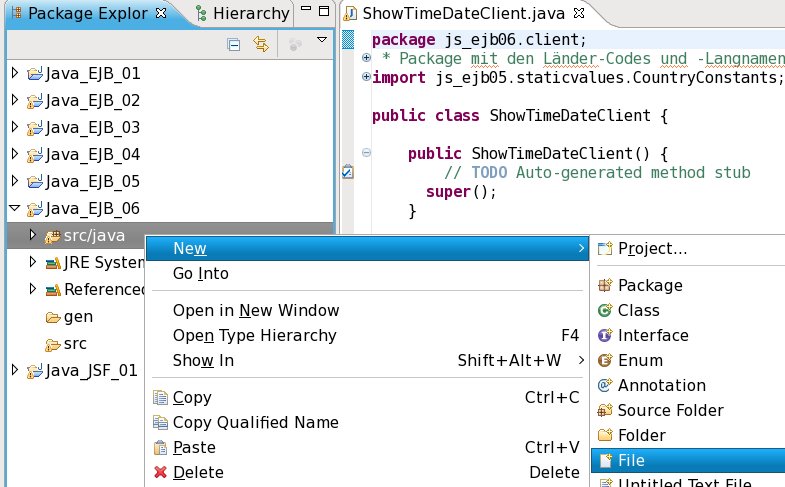The width and height of the screenshot is (785, 487).
Task: Expand the Java_JSF_01 project node
Action: coord(14,371)
